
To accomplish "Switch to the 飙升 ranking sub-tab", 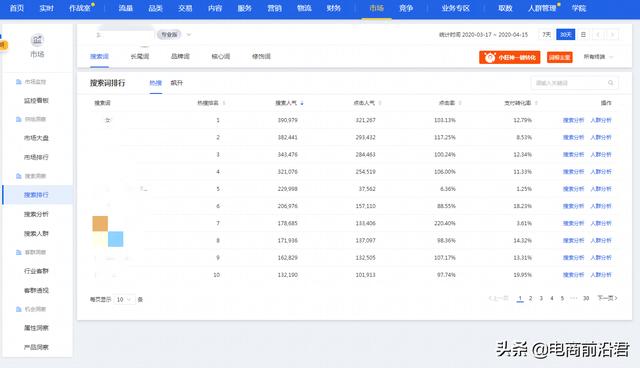I will pyautogui.click(x=176, y=83).
